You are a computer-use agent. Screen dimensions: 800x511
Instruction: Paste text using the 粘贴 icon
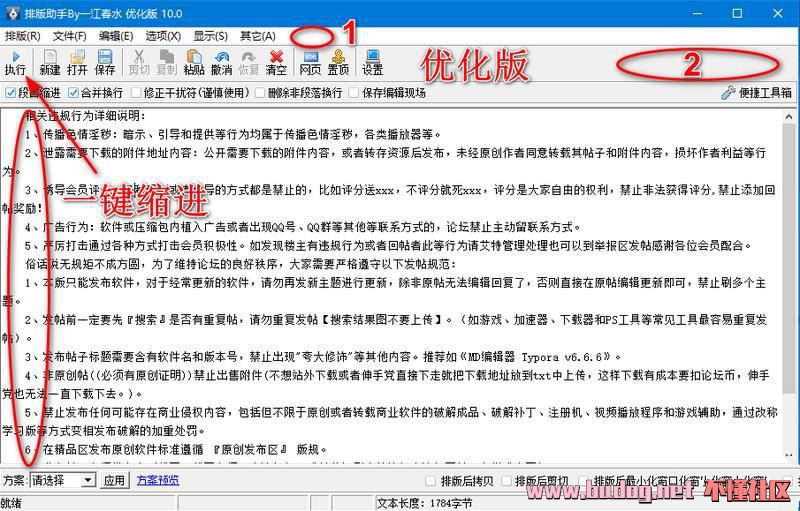point(194,63)
